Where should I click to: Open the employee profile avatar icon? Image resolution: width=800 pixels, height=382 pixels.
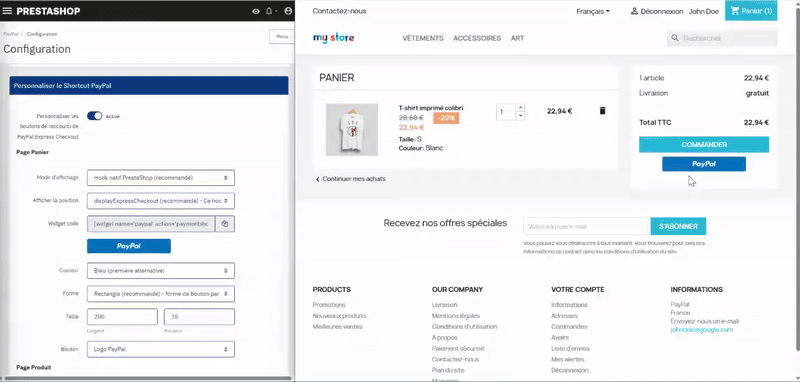click(x=288, y=11)
